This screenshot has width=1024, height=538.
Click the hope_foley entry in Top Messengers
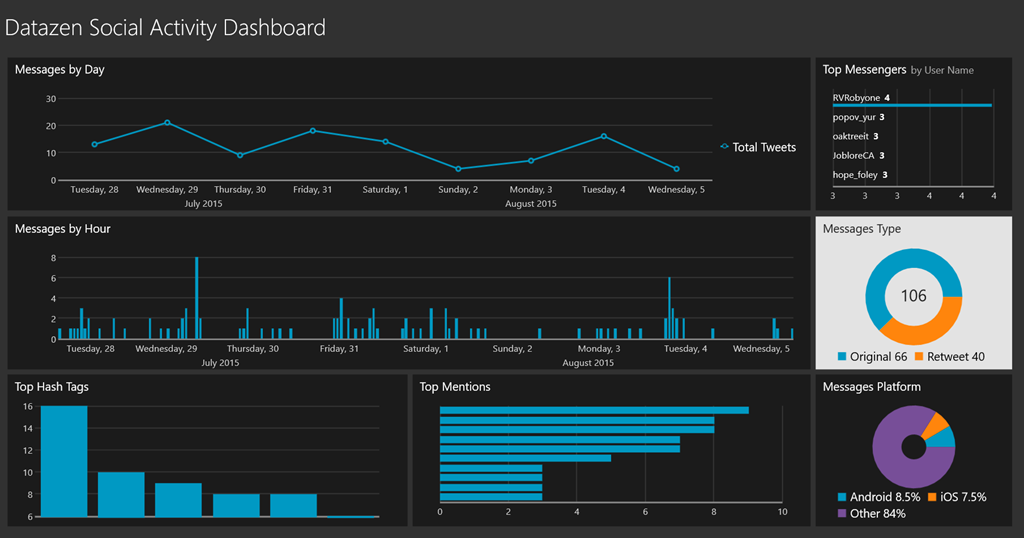click(x=854, y=174)
